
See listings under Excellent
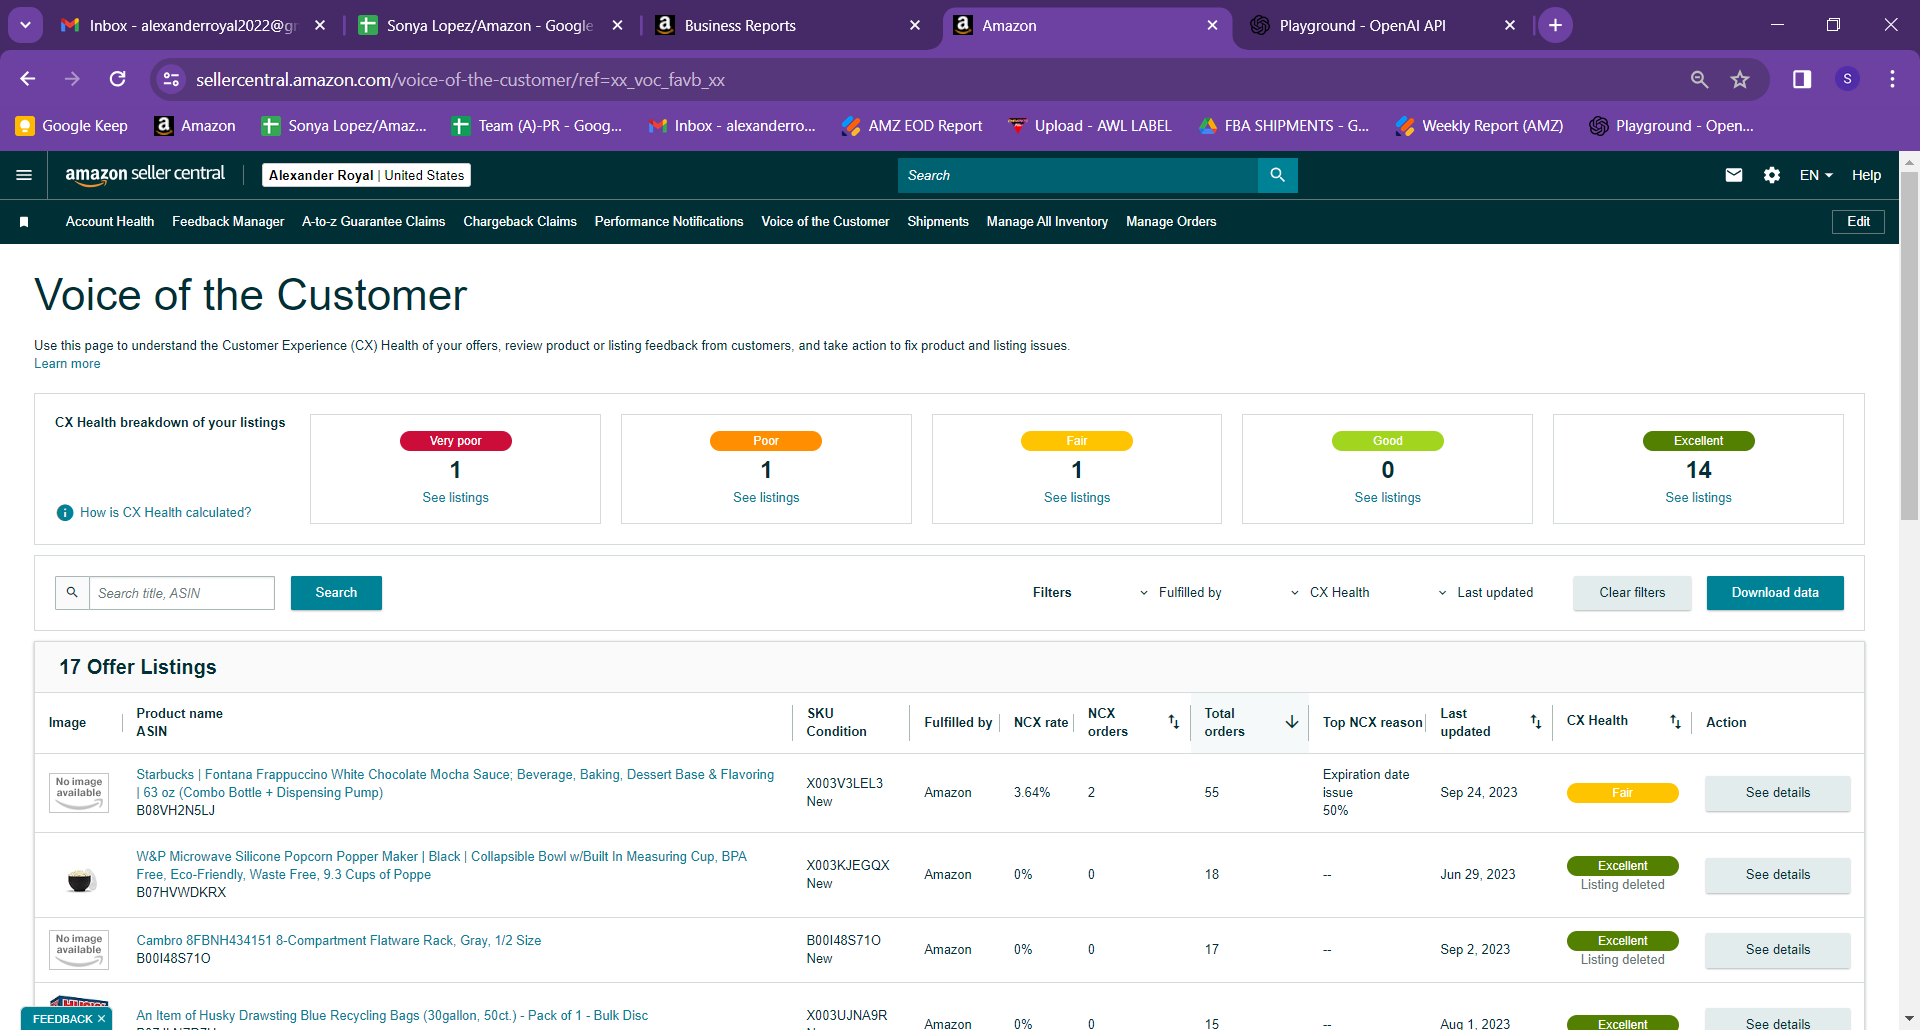[1698, 498]
